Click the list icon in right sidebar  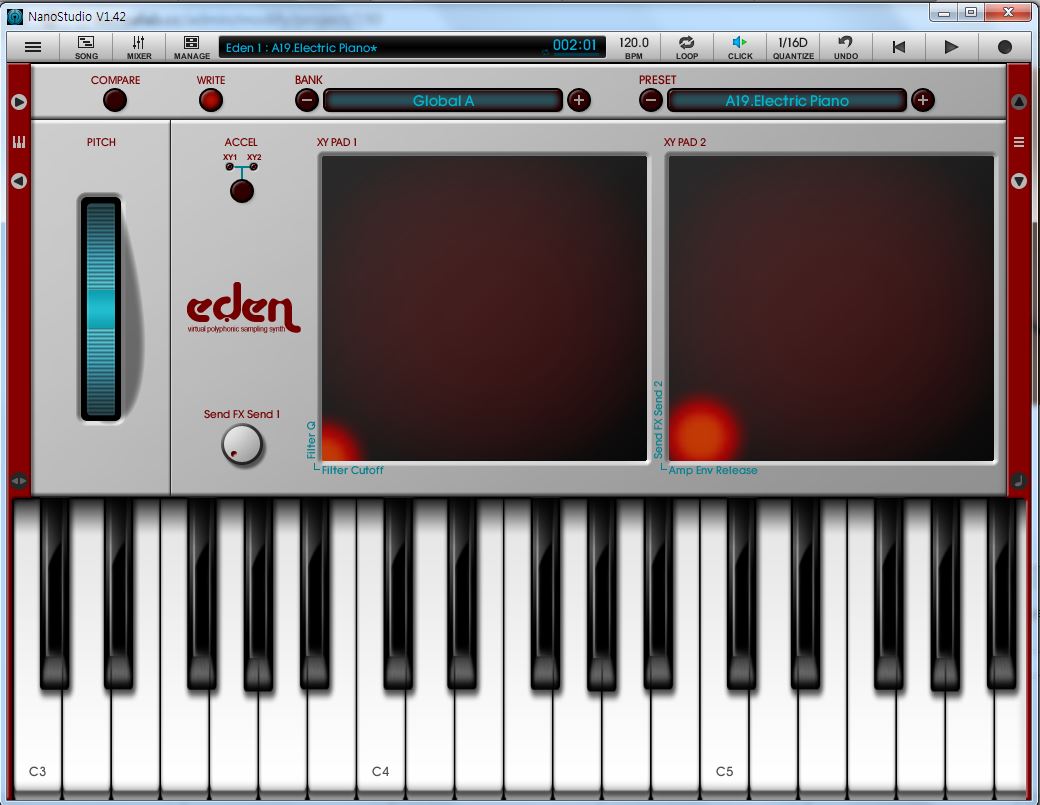[x=1019, y=142]
